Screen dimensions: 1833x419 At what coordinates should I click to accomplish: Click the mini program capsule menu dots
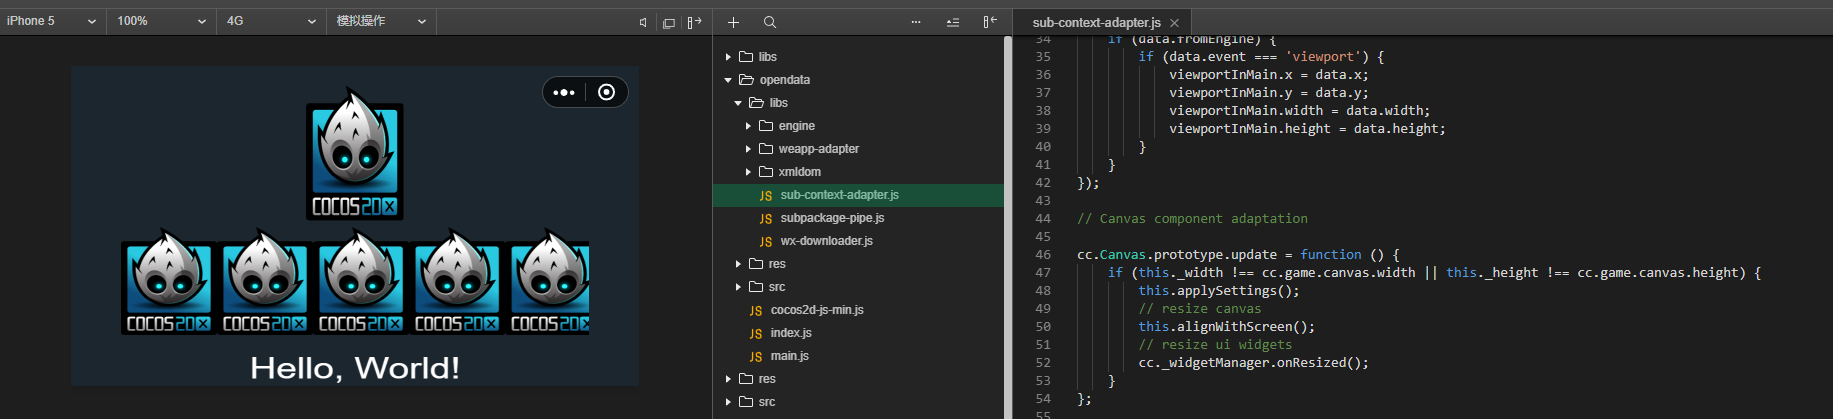(564, 92)
